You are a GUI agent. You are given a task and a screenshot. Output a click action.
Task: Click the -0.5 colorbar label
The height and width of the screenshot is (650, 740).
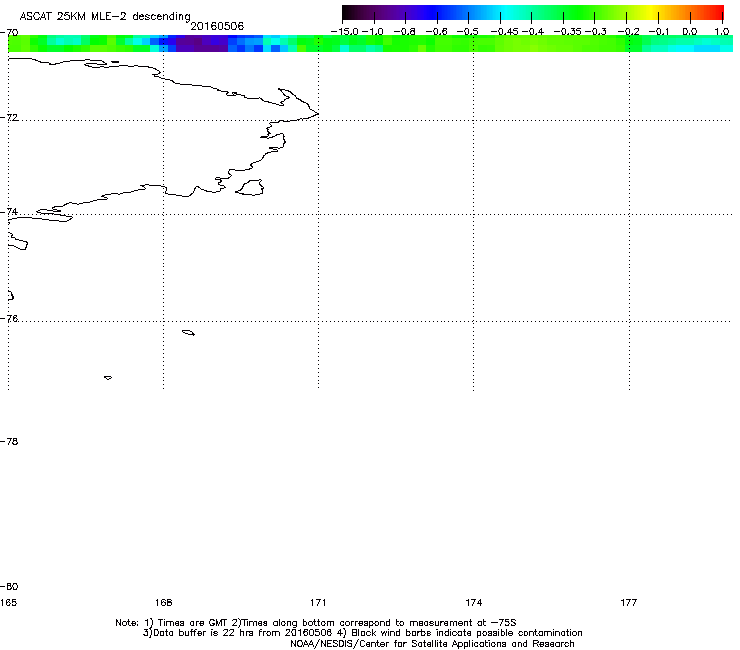click(x=468, y=31)
